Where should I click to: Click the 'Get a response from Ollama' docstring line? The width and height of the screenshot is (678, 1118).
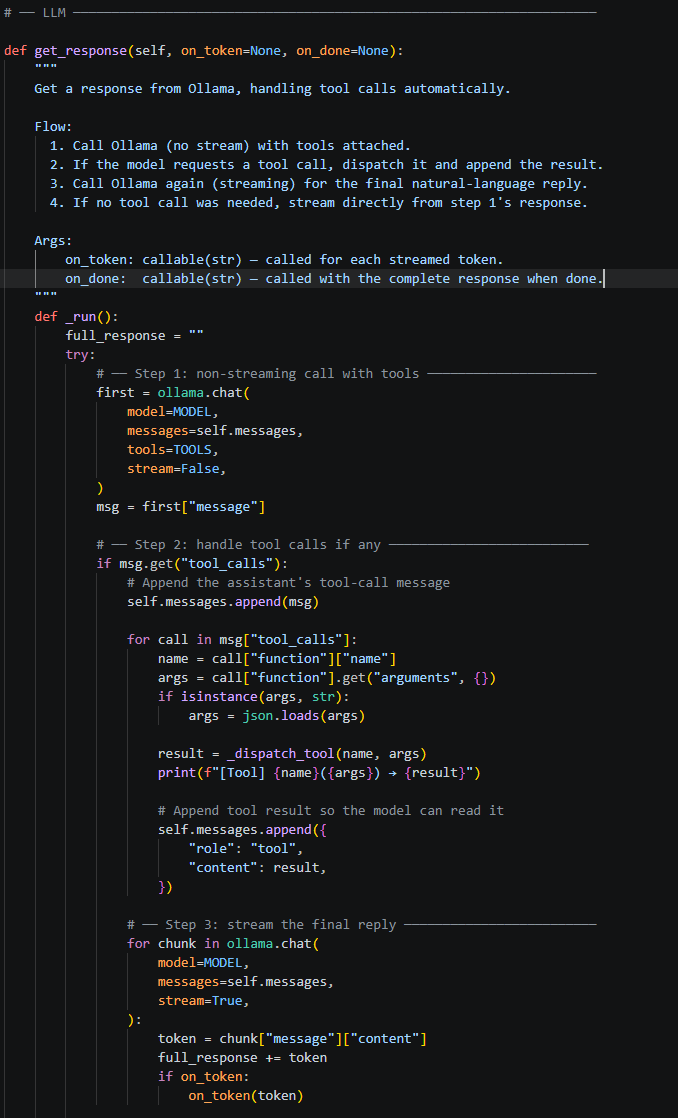click(x=272, y=89)
